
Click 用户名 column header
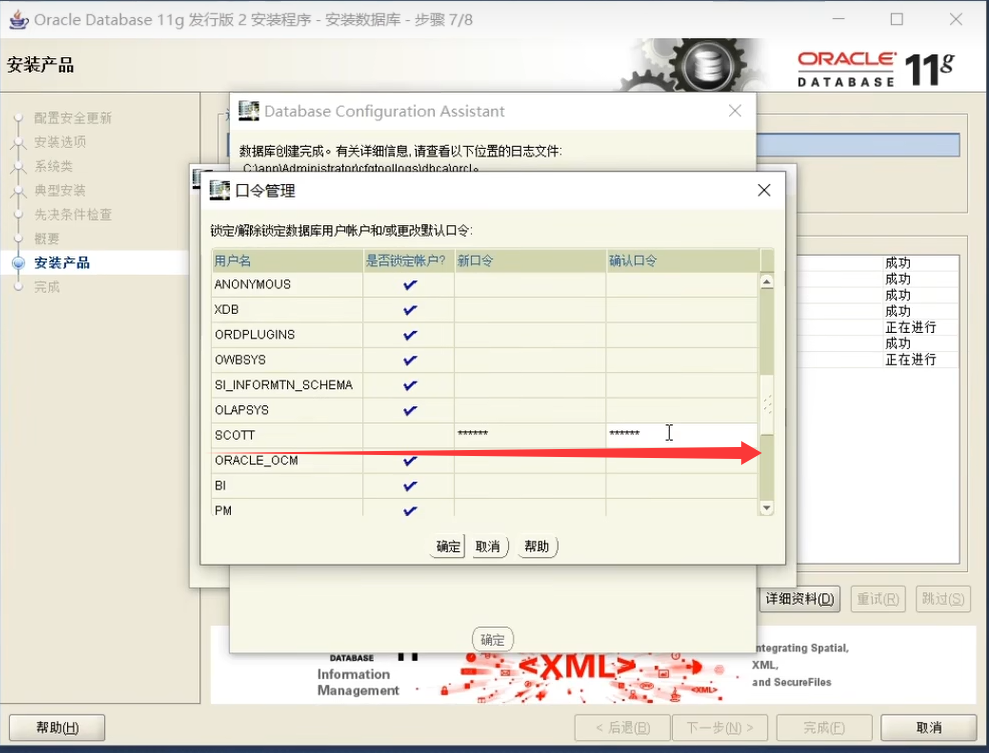287,260
